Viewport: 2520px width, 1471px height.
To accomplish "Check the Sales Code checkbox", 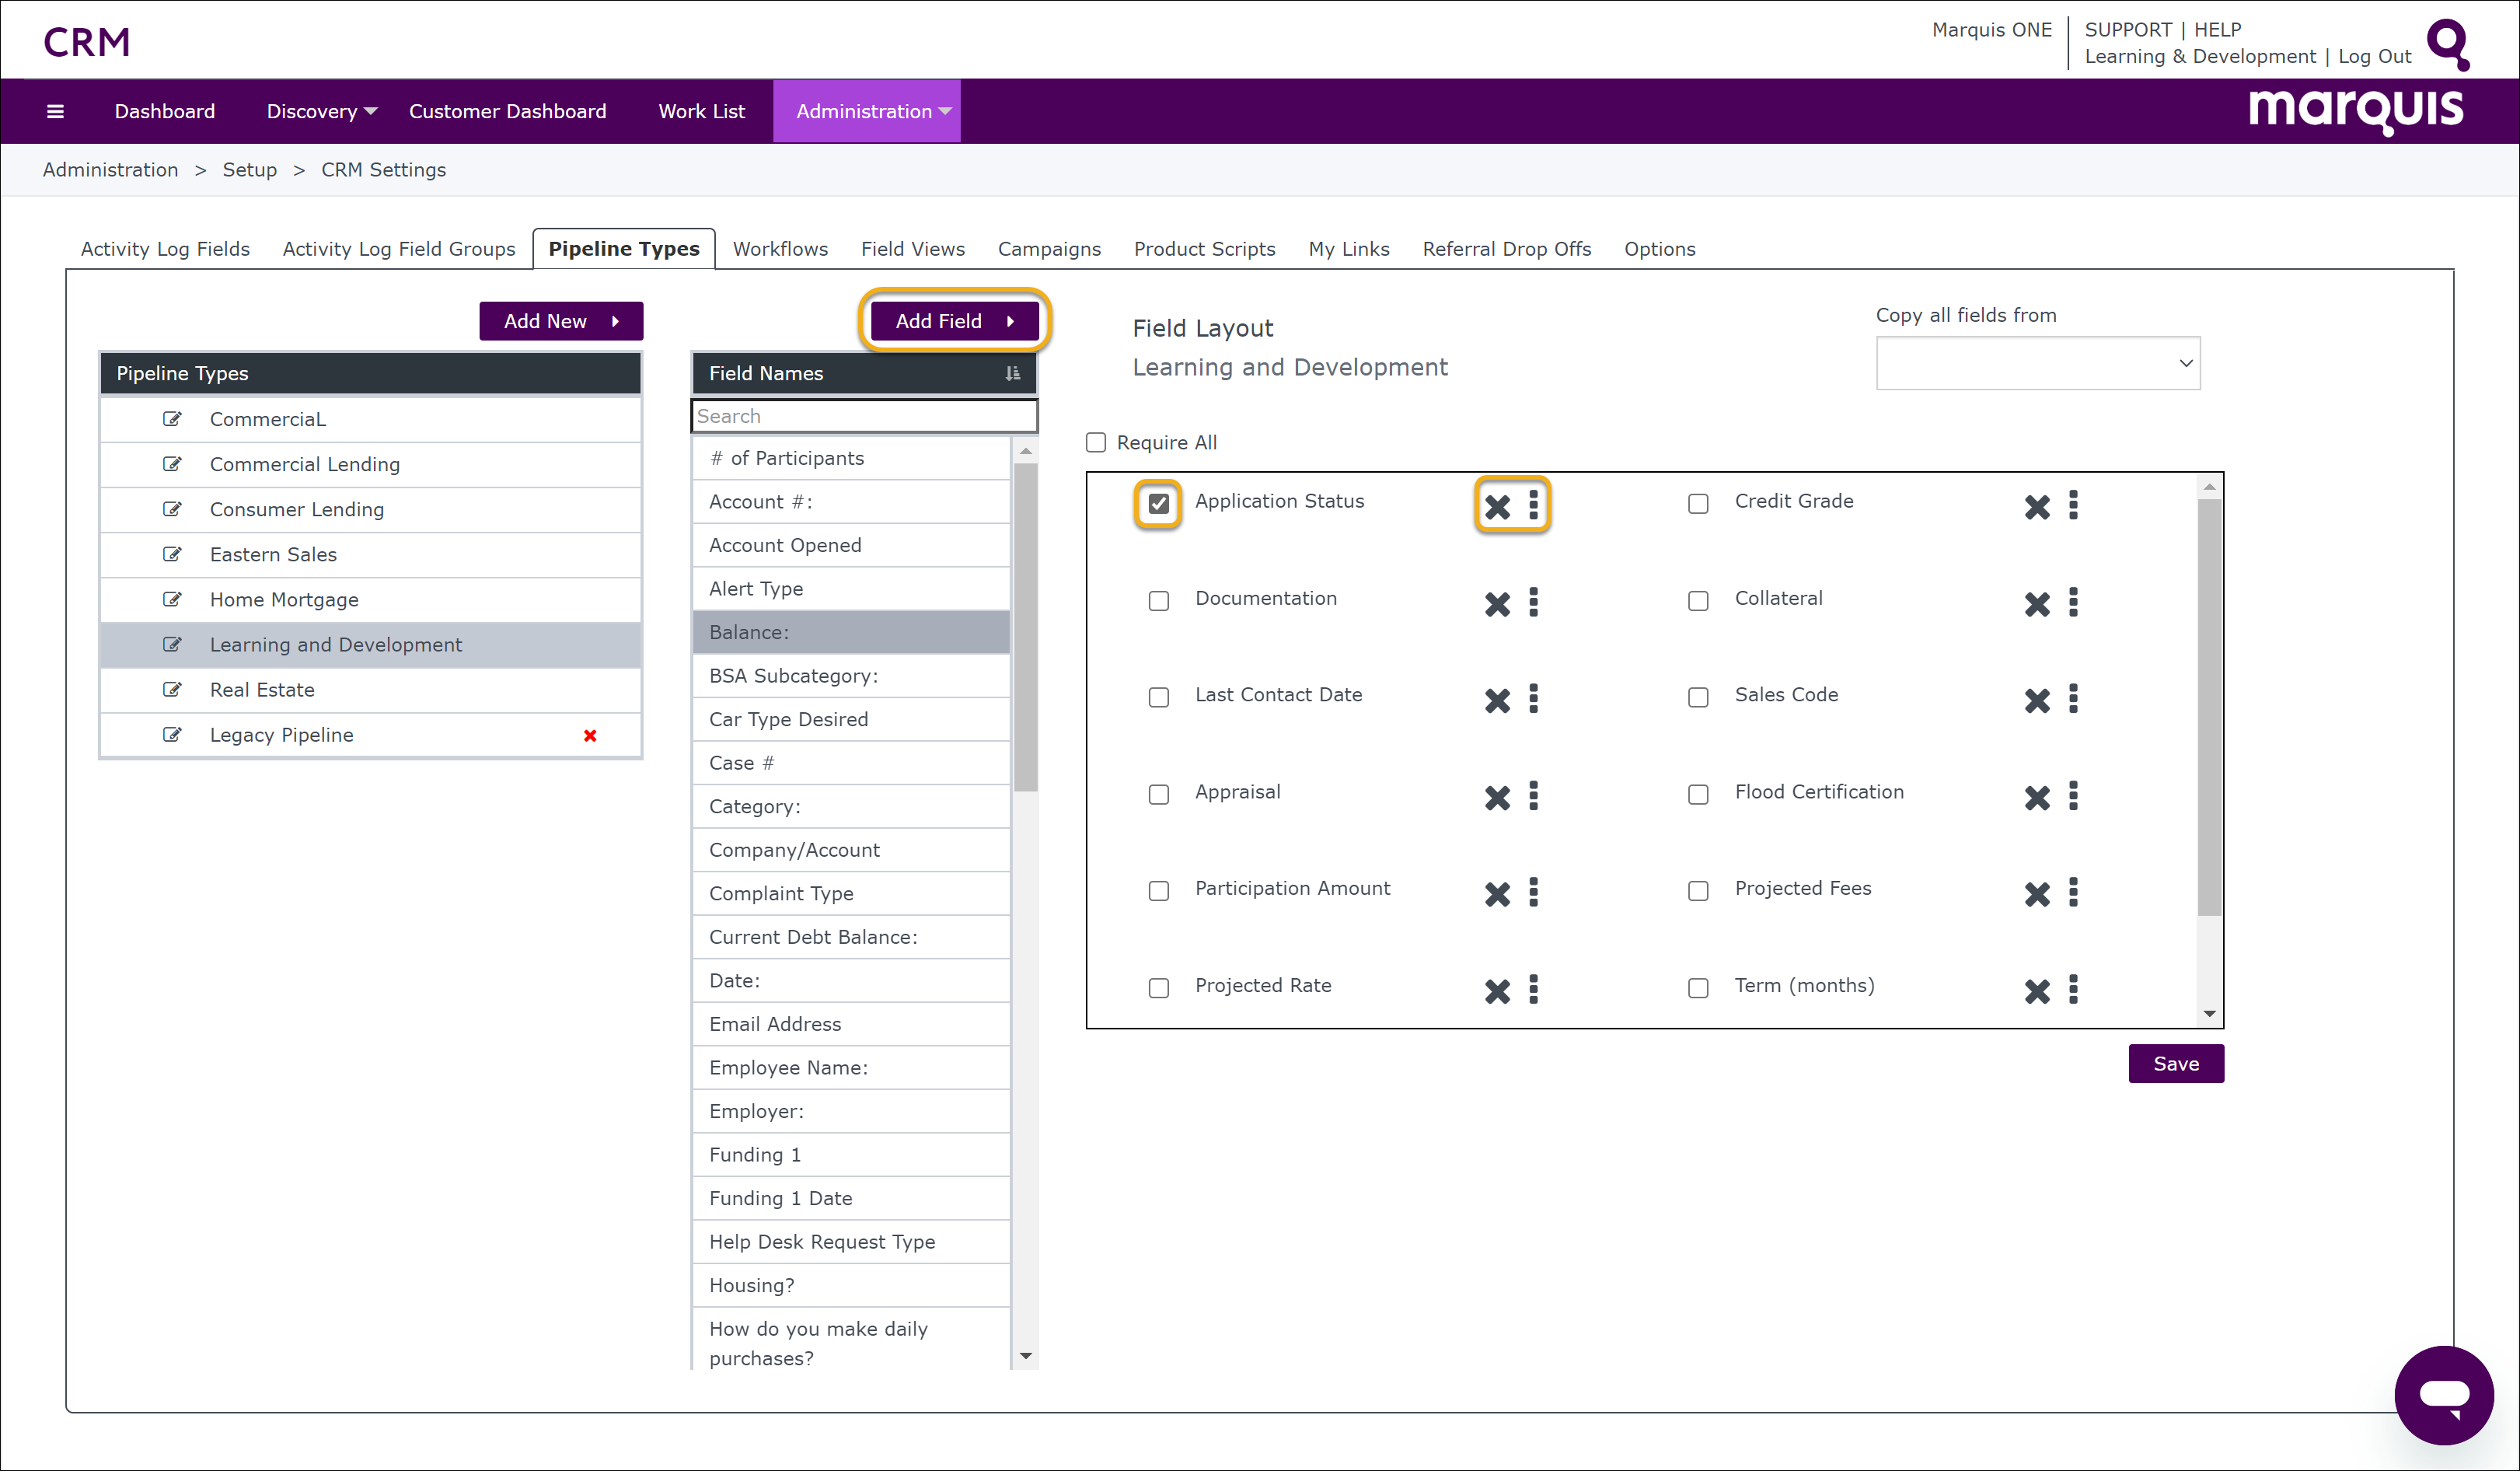I will [1698, 697].
